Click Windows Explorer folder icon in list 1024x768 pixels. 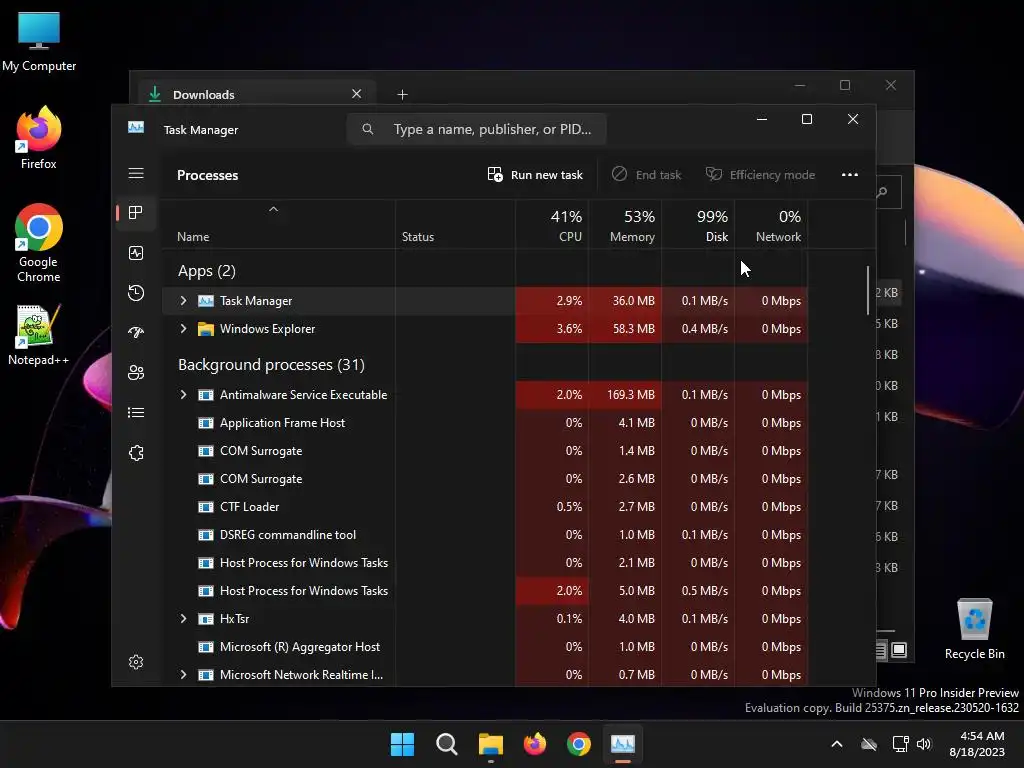(x=206, y=328)
